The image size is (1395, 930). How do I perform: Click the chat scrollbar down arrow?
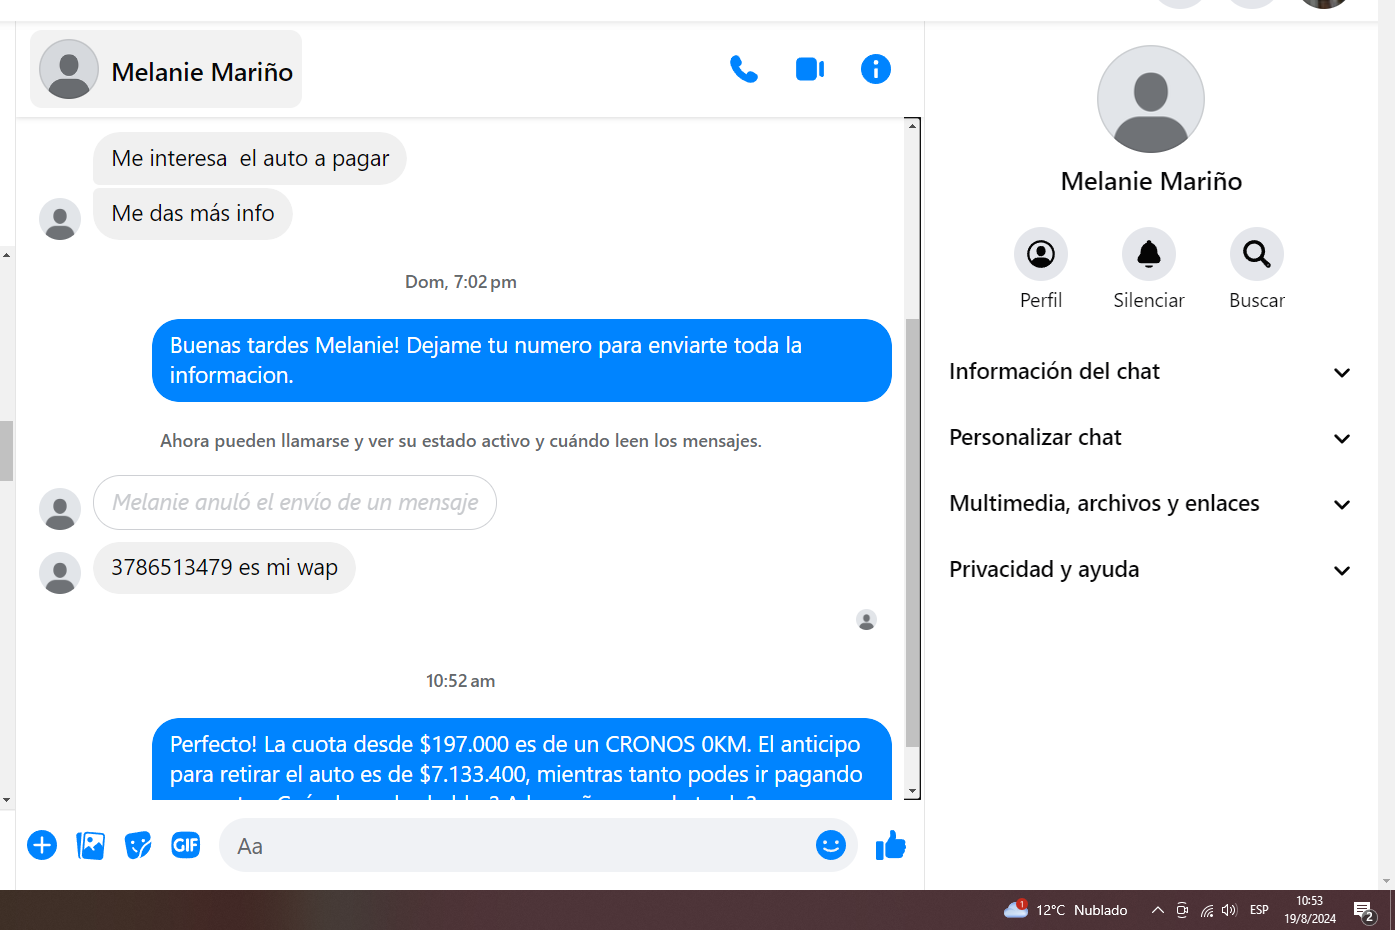[x=912, y=791]
